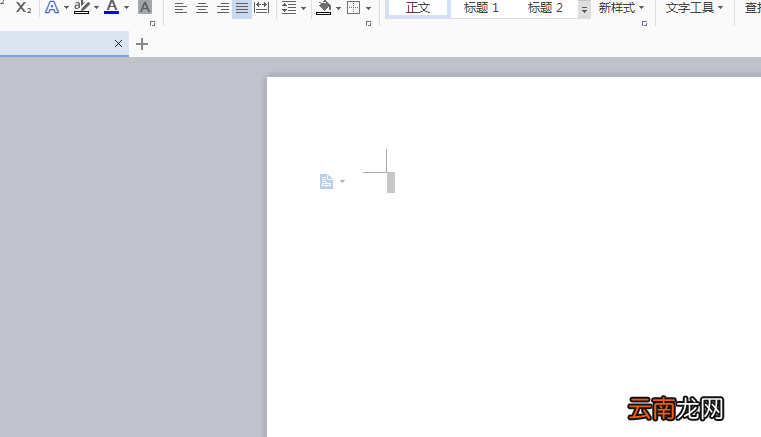761x437 pixels.
Task: Expand the highlight color dropdown arrow
Action: pos(96,8)
